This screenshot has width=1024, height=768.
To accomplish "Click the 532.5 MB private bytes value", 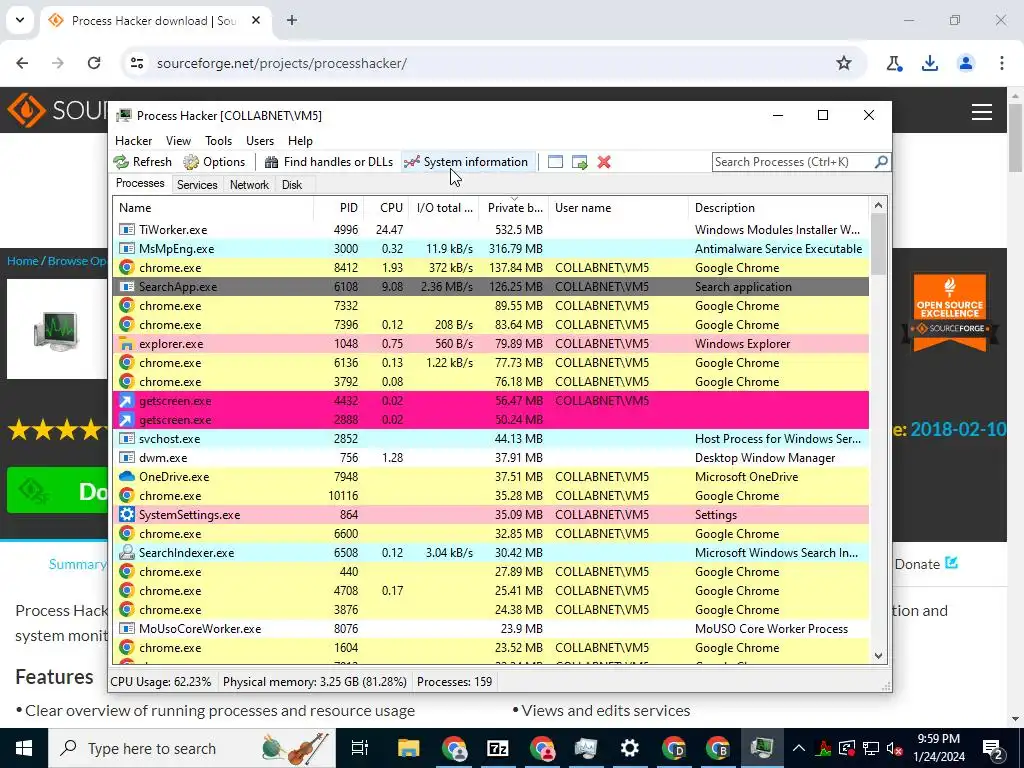I will 519,230.
